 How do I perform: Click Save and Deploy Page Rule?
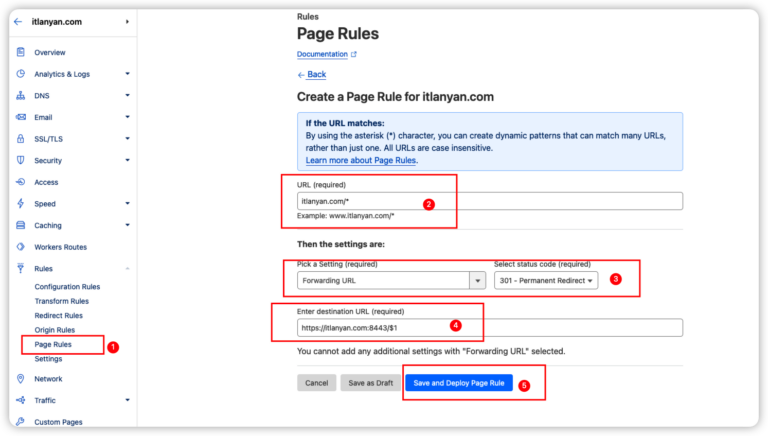click(460, 383)
